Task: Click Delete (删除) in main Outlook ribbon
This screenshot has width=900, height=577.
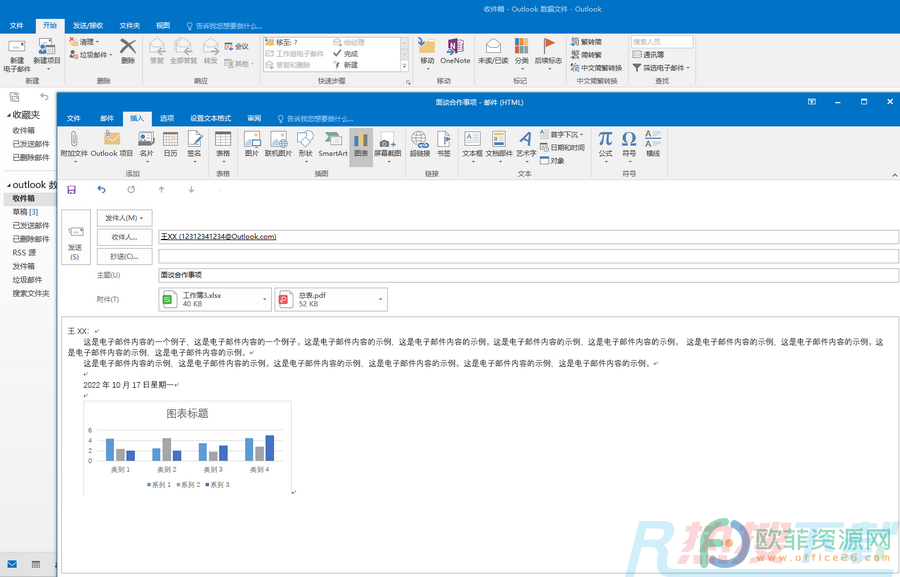Action: 128,51
